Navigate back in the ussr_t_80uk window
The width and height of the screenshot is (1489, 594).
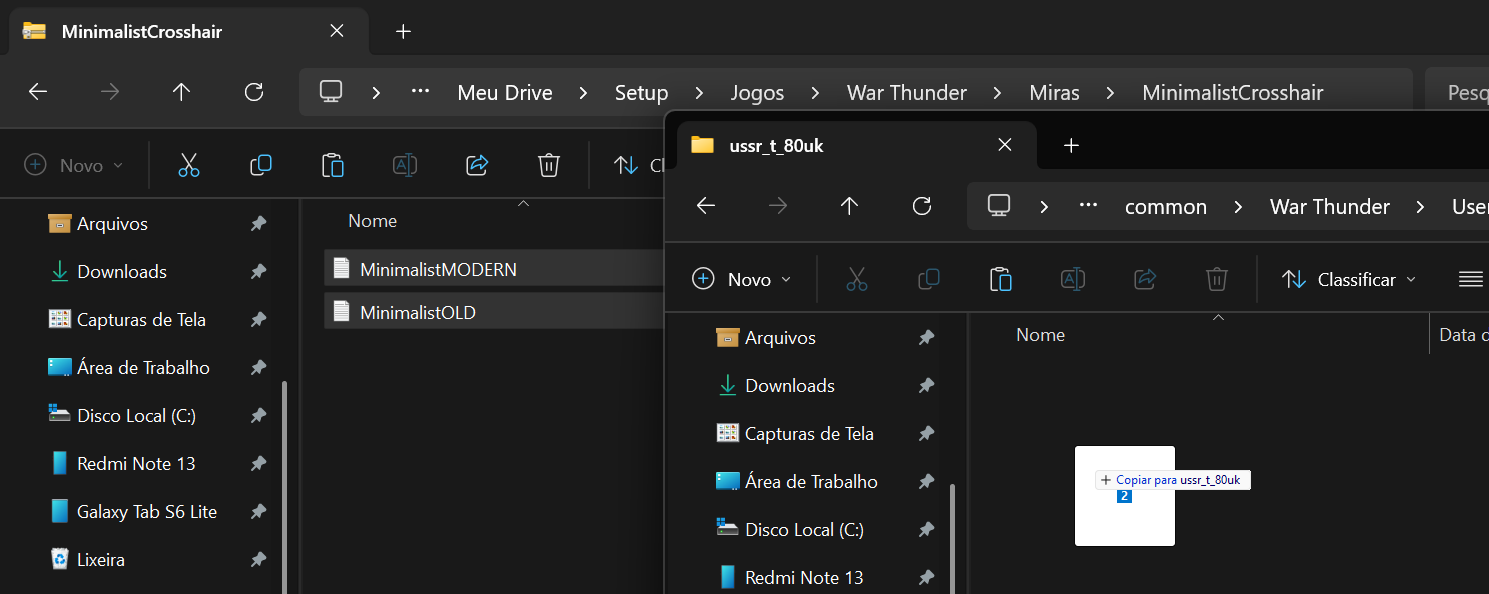pyautogui.click(x=706, y=206)
